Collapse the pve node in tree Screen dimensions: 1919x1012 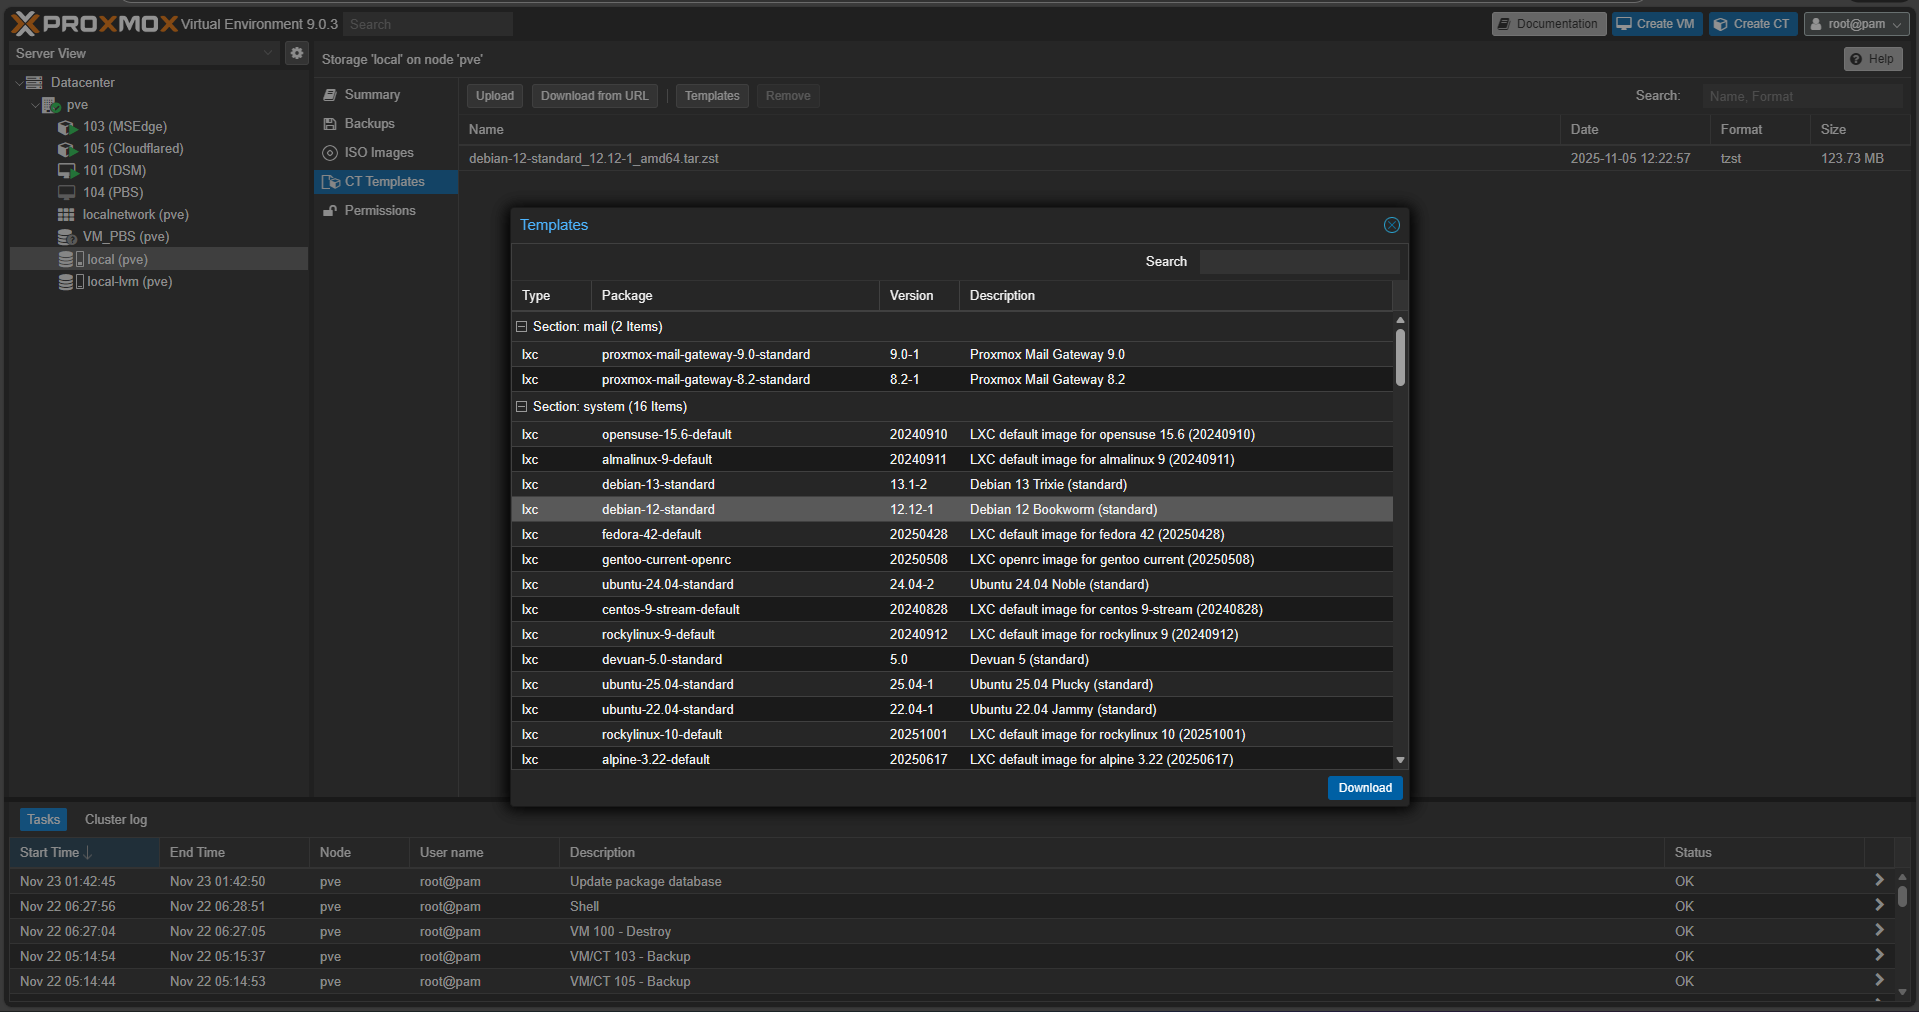click(x=35, y=105)
